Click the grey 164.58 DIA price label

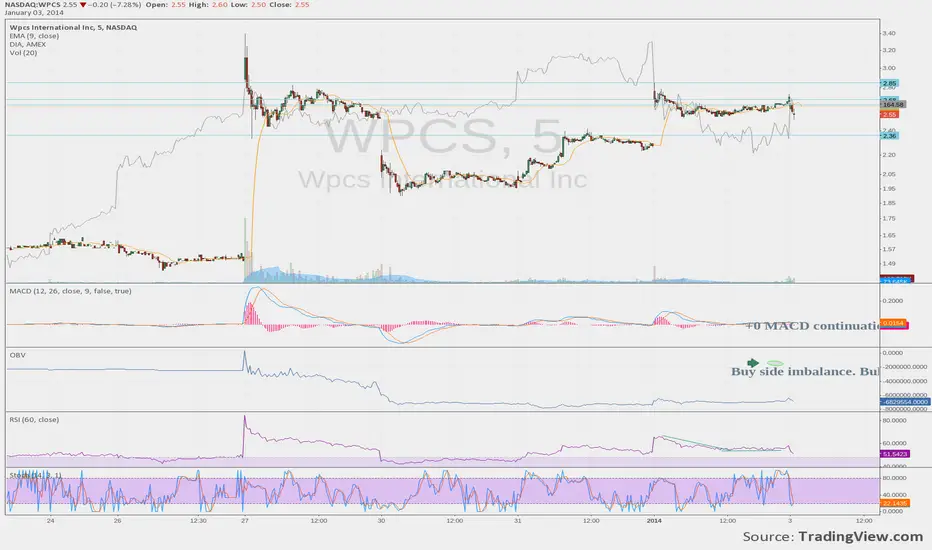pos(893,105)
